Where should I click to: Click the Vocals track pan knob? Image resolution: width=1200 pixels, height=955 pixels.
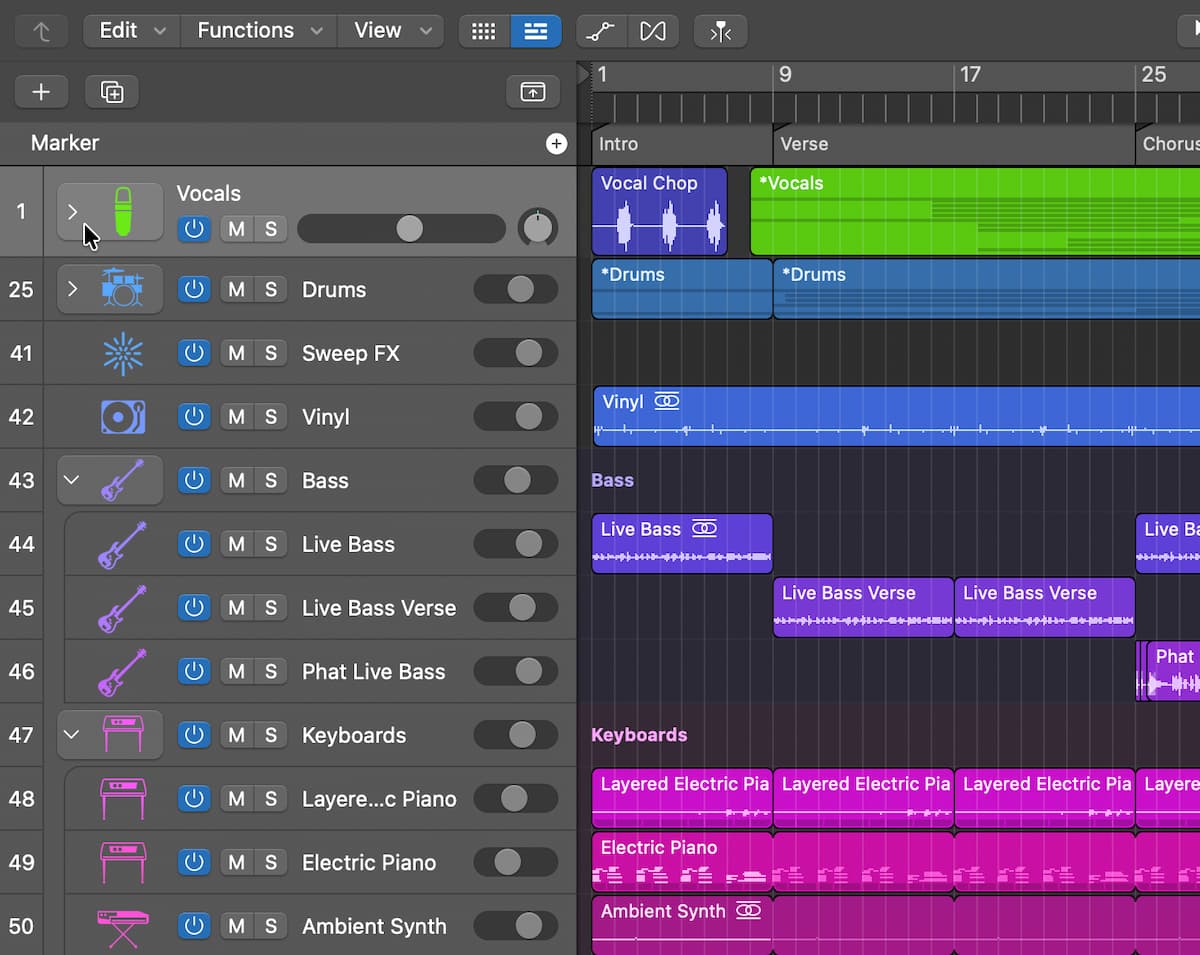(538, 228)
